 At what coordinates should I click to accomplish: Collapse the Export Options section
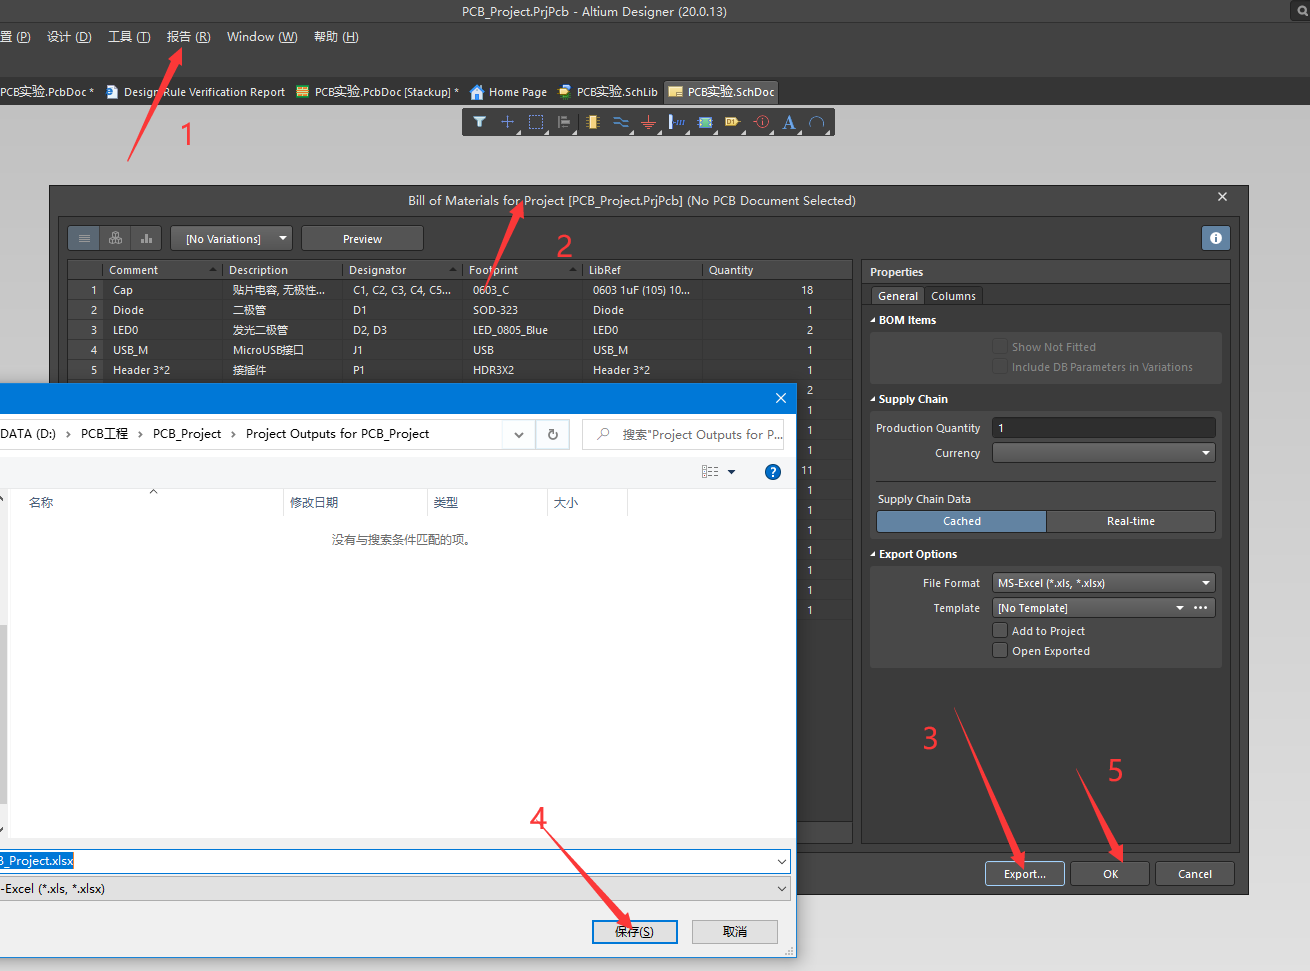(873, 554)
